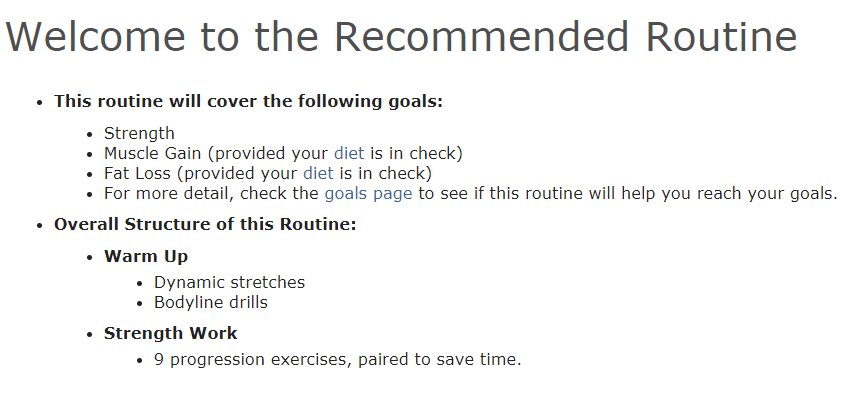Click the Strength Work subheading

point(170,333)
